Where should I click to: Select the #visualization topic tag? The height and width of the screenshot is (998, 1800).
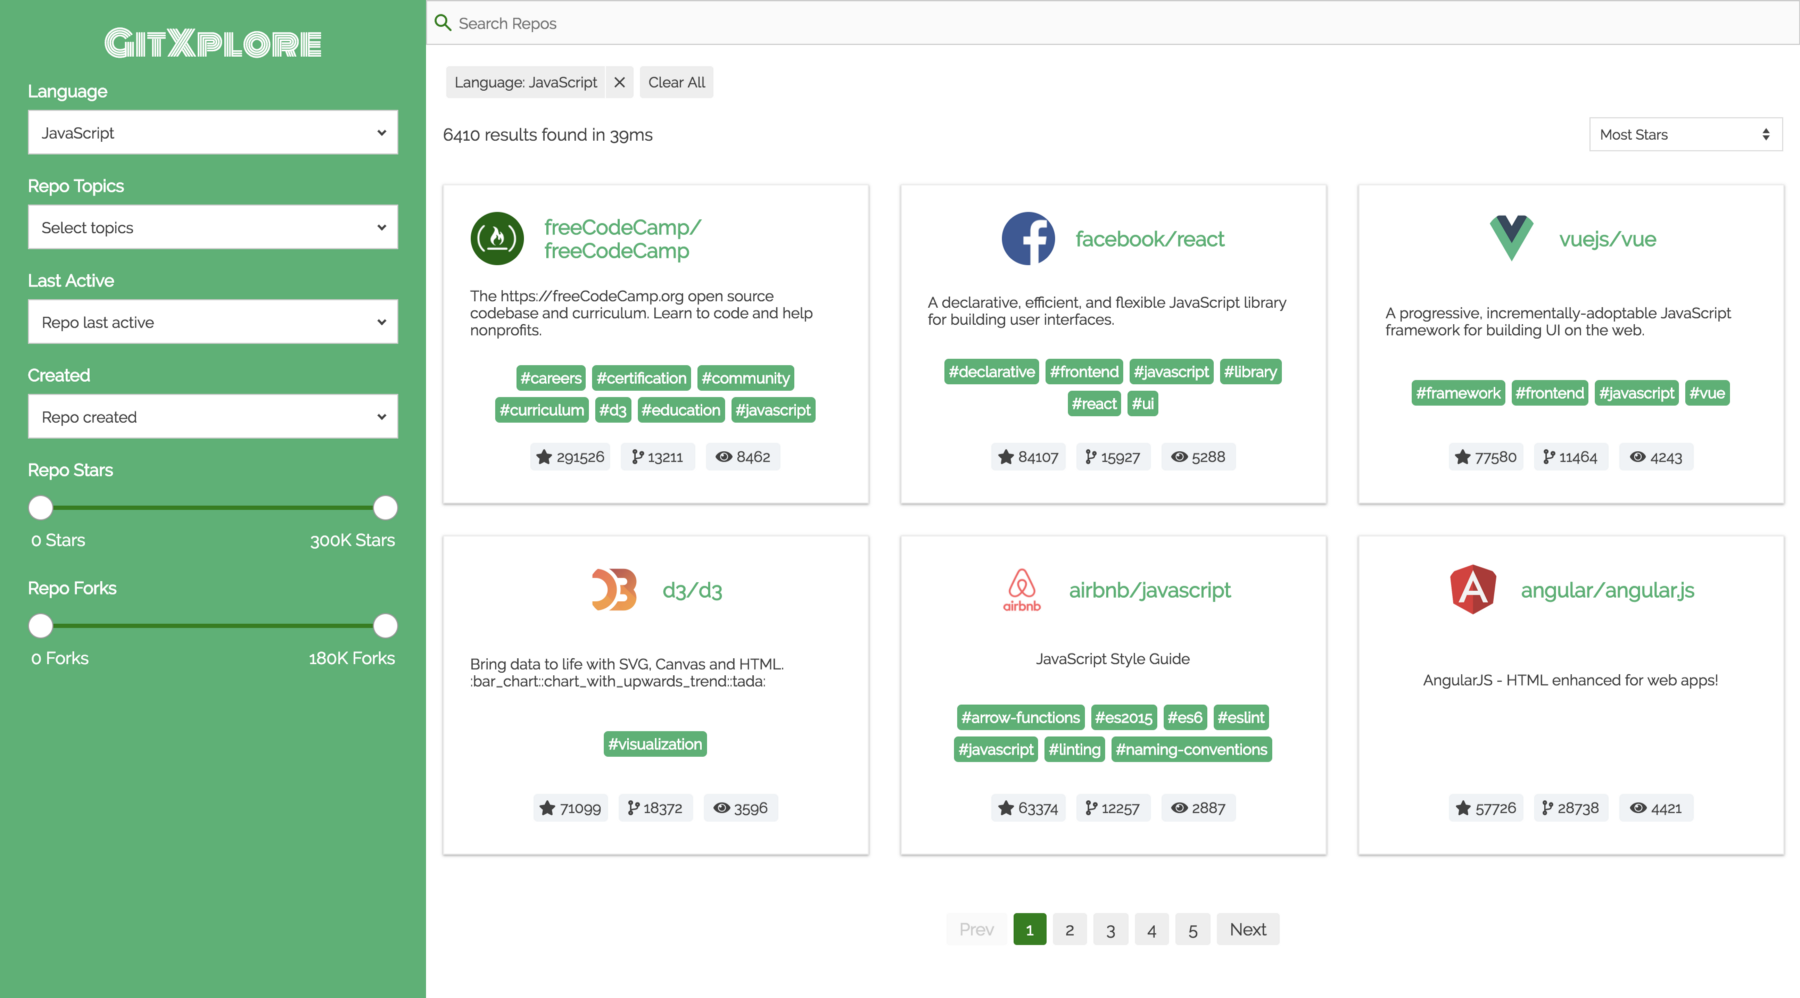pyautogui.click(x=655, y=744)
